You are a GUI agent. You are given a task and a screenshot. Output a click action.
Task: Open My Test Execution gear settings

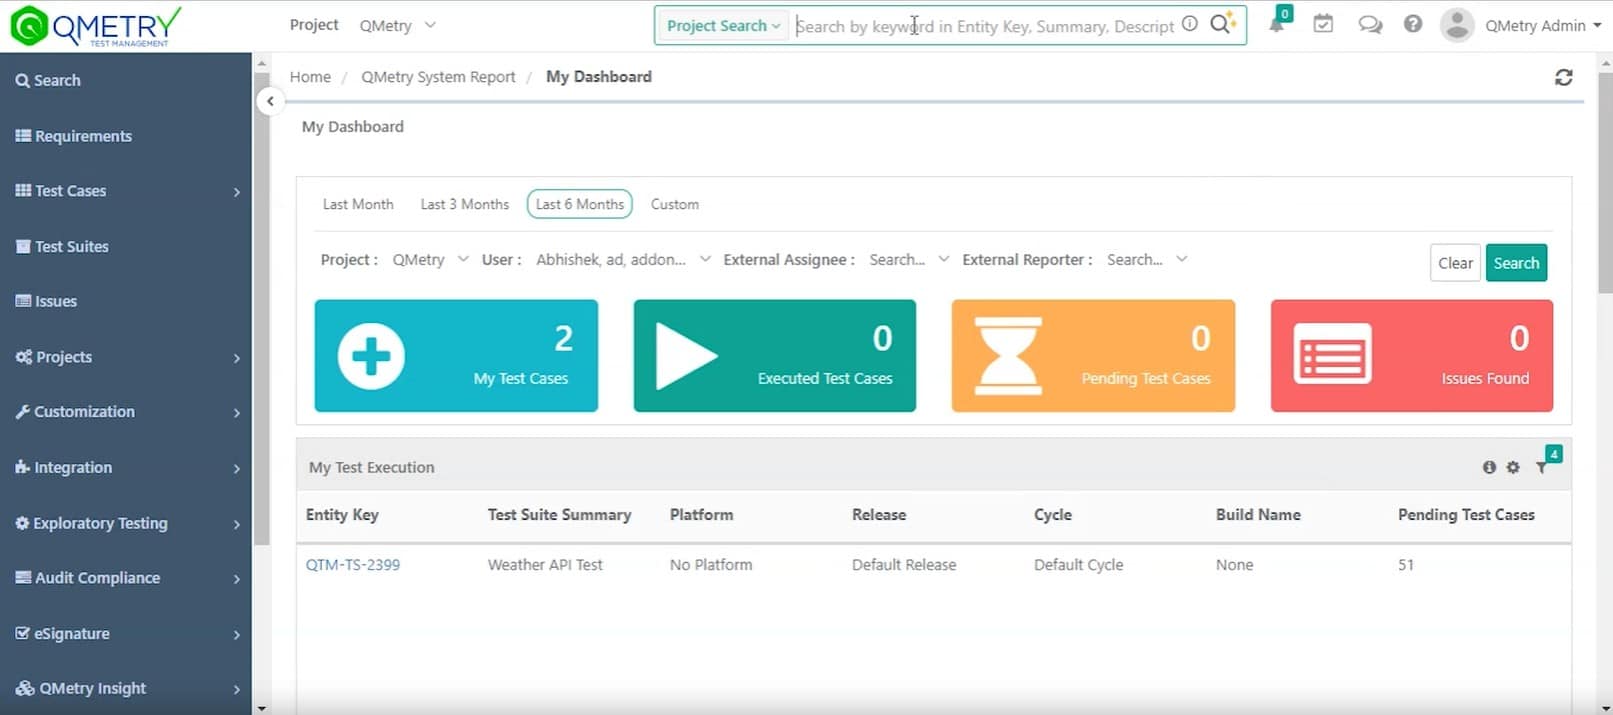(1513, 467)
